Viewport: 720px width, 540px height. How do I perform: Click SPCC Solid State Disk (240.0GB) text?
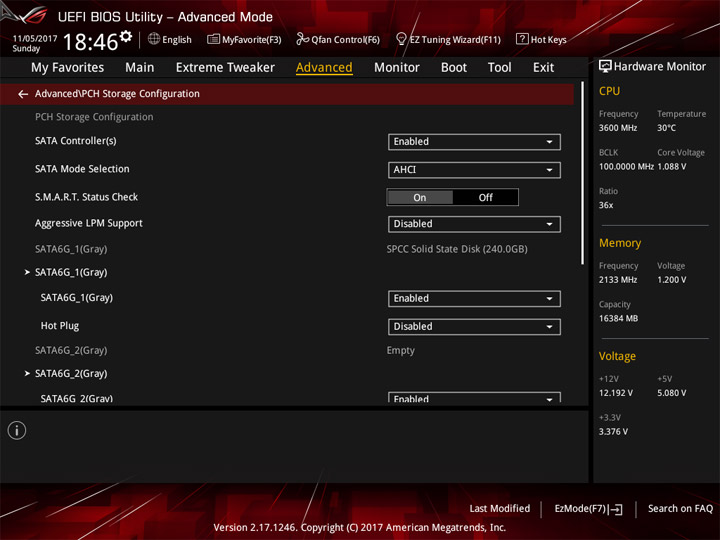click(x=457, y=249)
